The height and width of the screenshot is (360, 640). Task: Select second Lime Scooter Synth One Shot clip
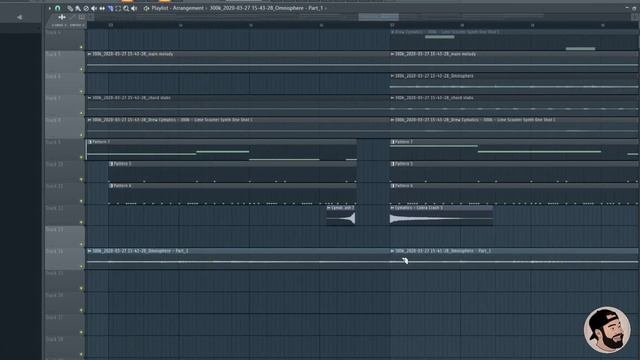[x=514, y=128]
